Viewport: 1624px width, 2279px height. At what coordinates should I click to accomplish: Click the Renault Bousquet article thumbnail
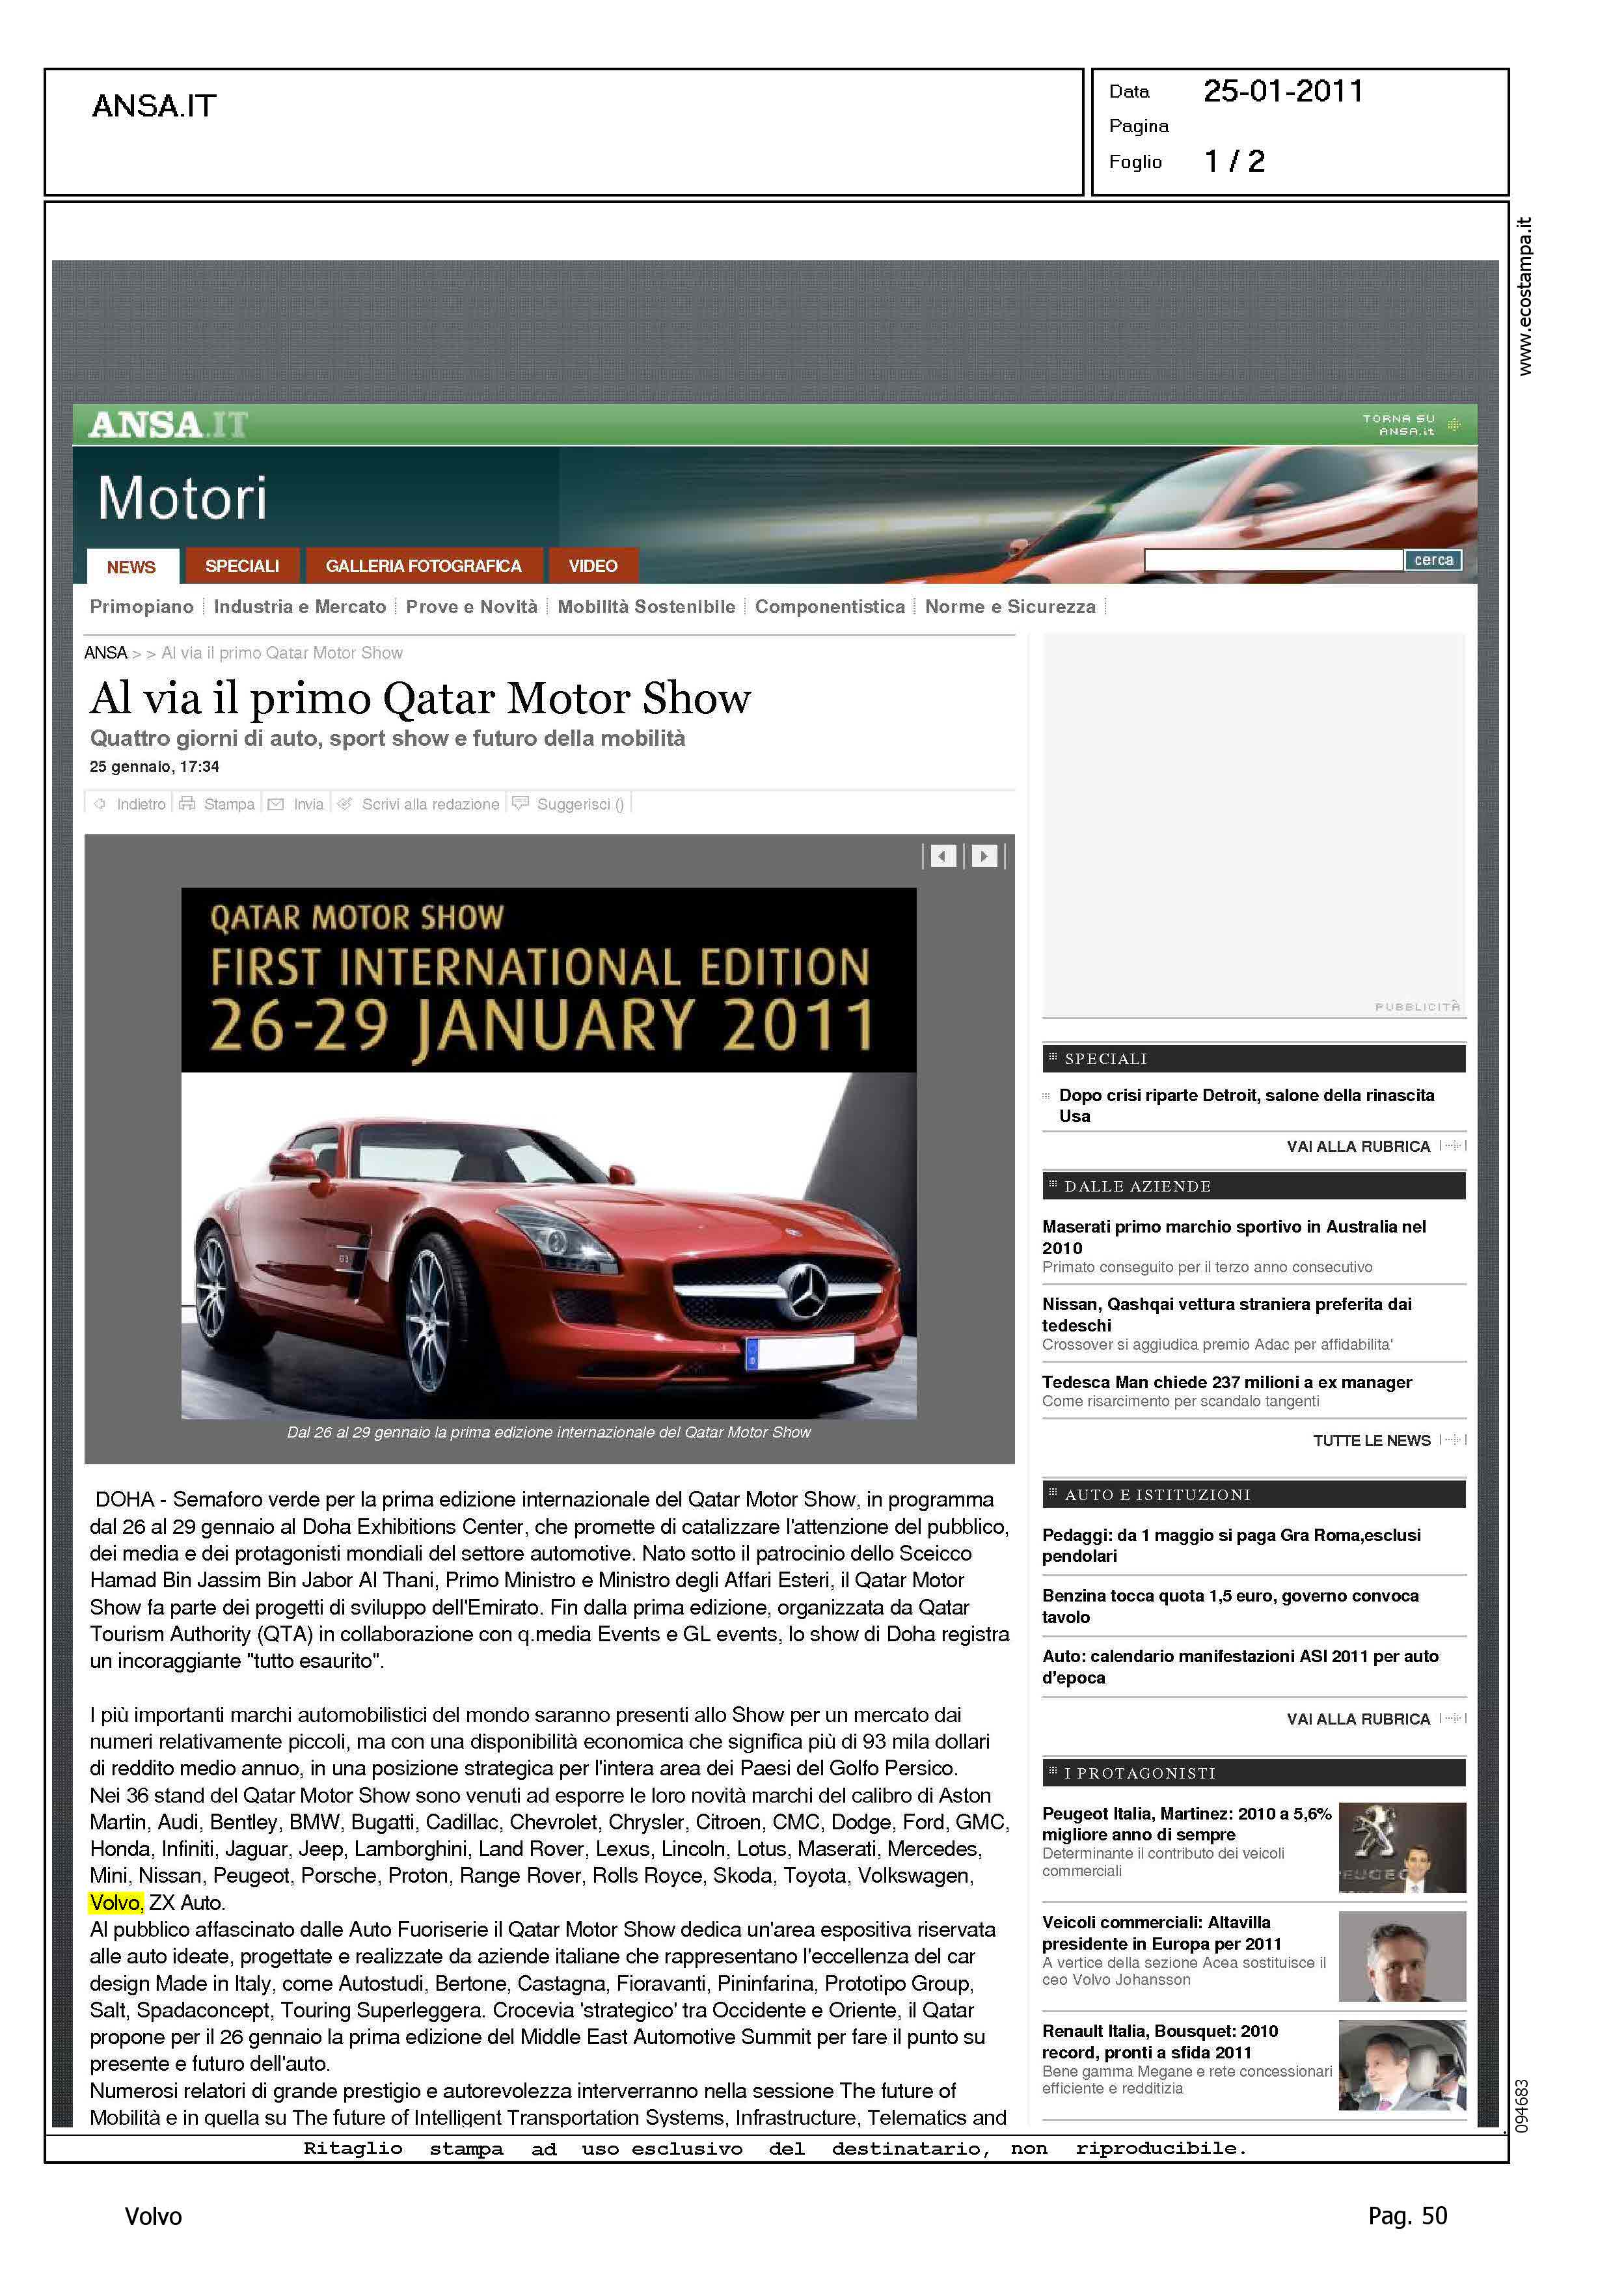pyautogui.click(x=1402, y=2066)
